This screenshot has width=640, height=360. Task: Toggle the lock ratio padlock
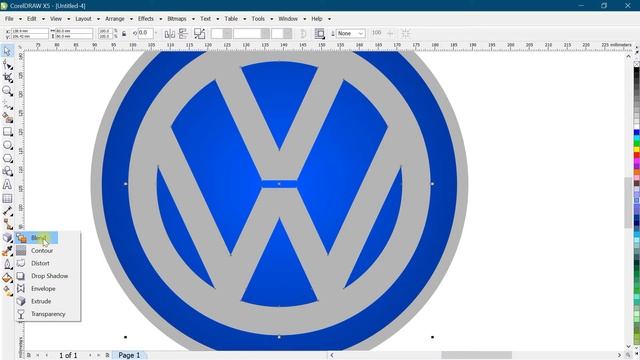124,33
